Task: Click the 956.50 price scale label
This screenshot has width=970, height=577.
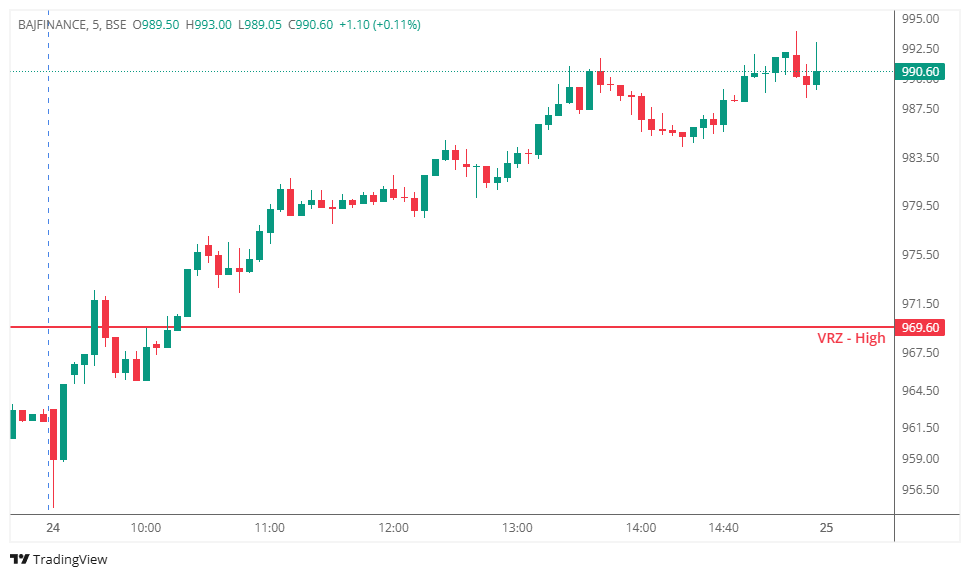Action: [921, 490]
